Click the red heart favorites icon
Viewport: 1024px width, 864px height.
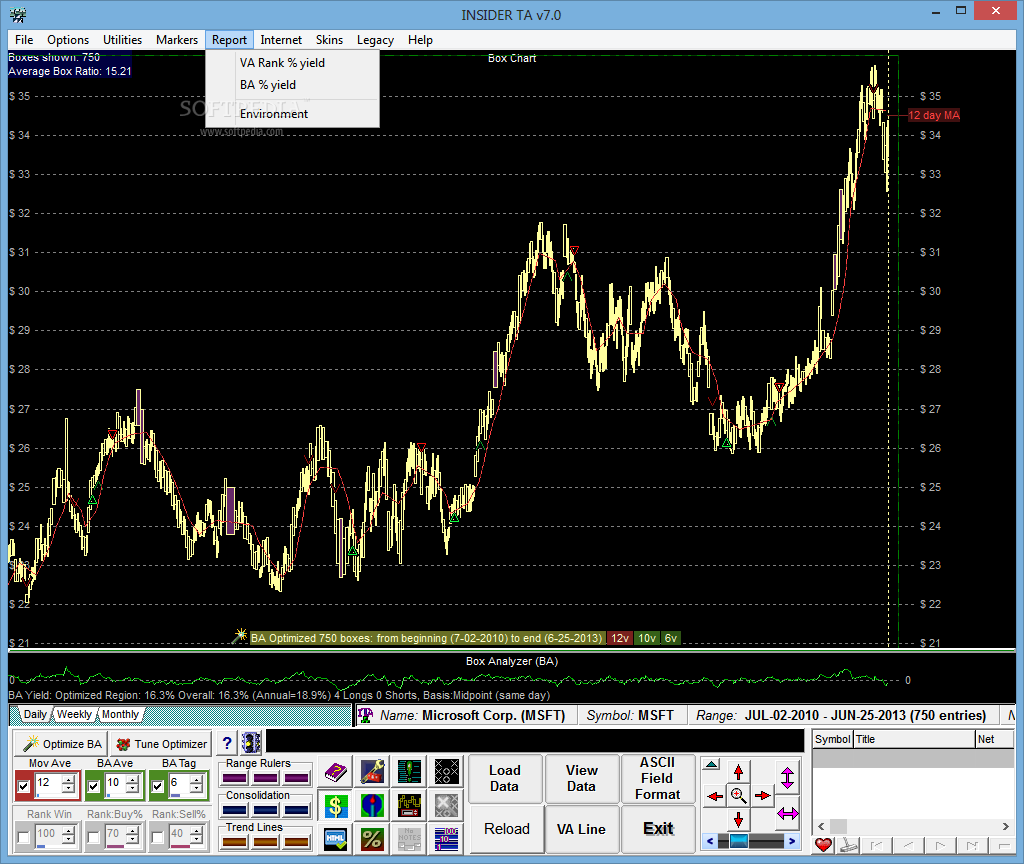coord(823,845)
